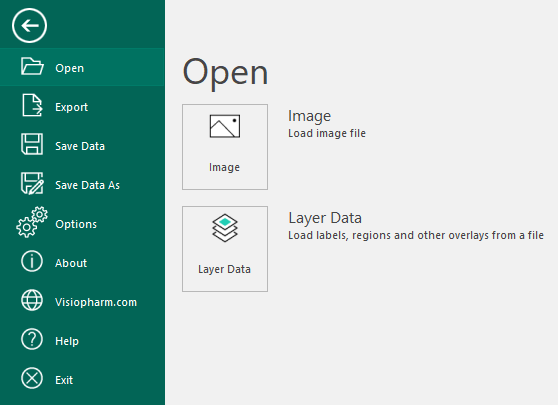Open the Visiopharm.com link text

[x=96, y=302]
